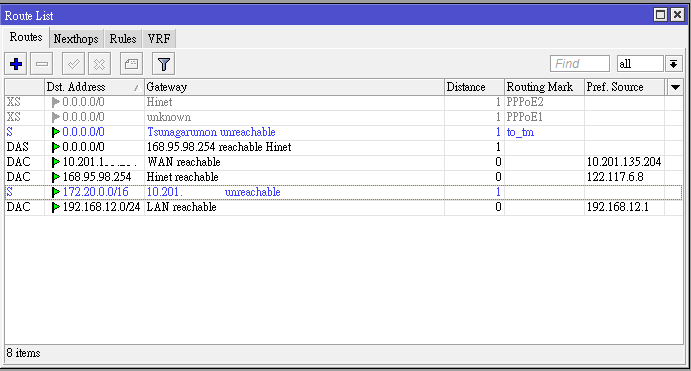Viewport: 691px width, 371px height.
Task: Select the row 'WAN reachable'
Action: click(x=344, y=162)
